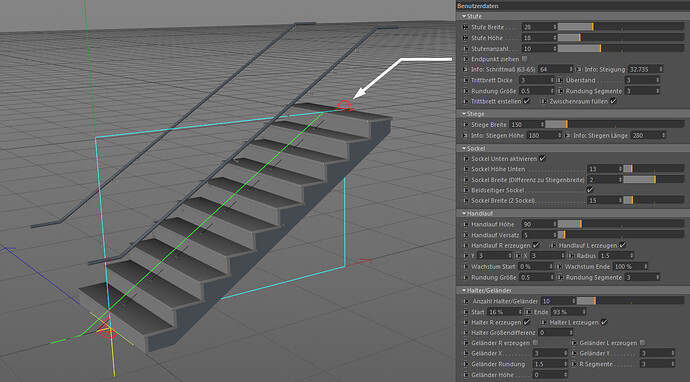Click stepper arrows on Handlauf Radius field
The image size is (690, 382).
click(632, 256)
